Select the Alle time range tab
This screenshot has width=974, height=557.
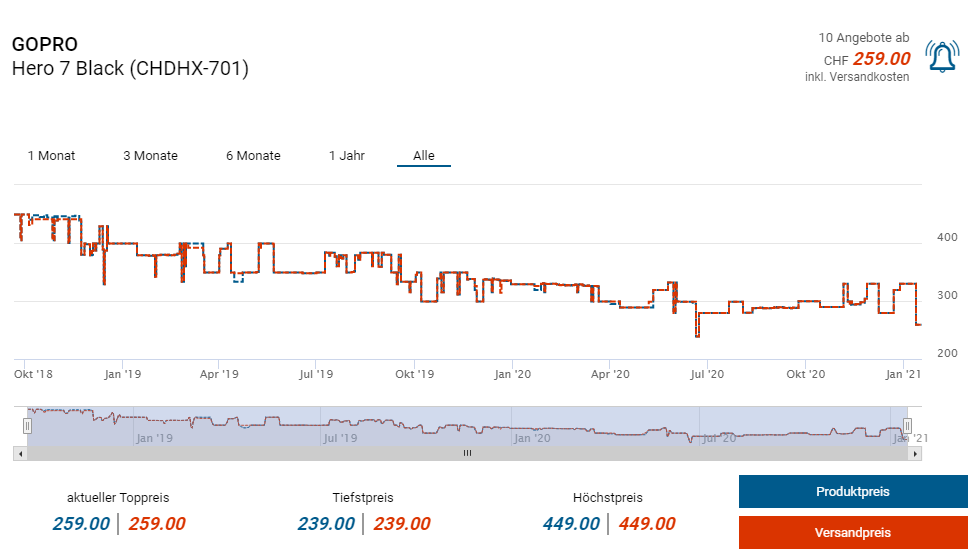click(x=424, y=155)
